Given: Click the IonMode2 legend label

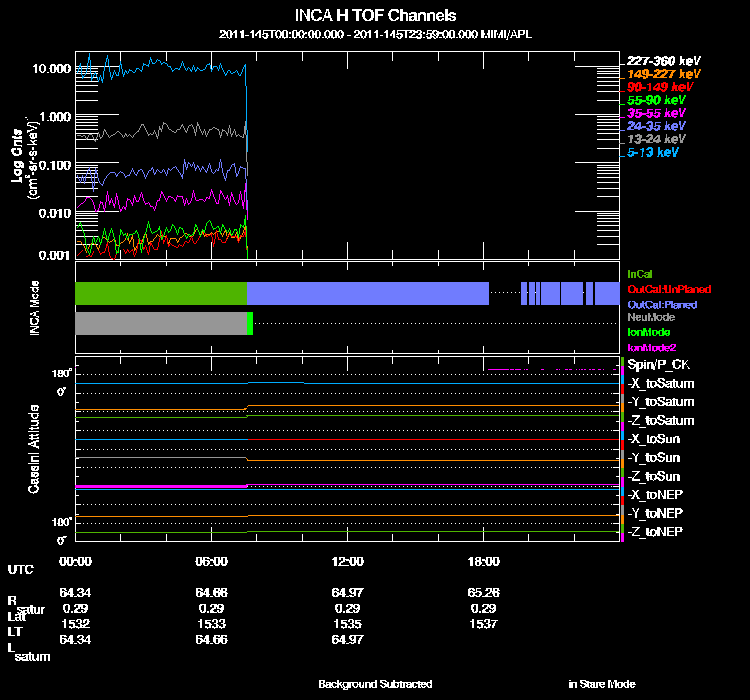Looking at the screenshot, I should [x=652, y=346].
